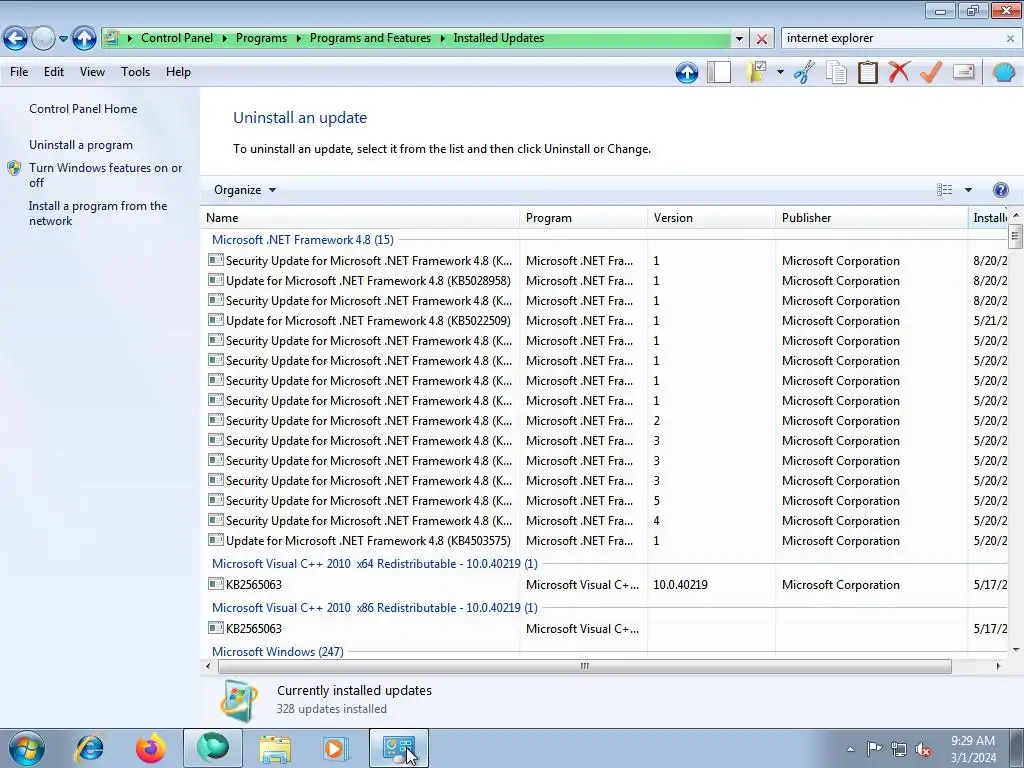The height and width of the screenshot is (768, 1024).
Task: Open the recent pages dropdown arrow
Action: [x=63, y=39]
